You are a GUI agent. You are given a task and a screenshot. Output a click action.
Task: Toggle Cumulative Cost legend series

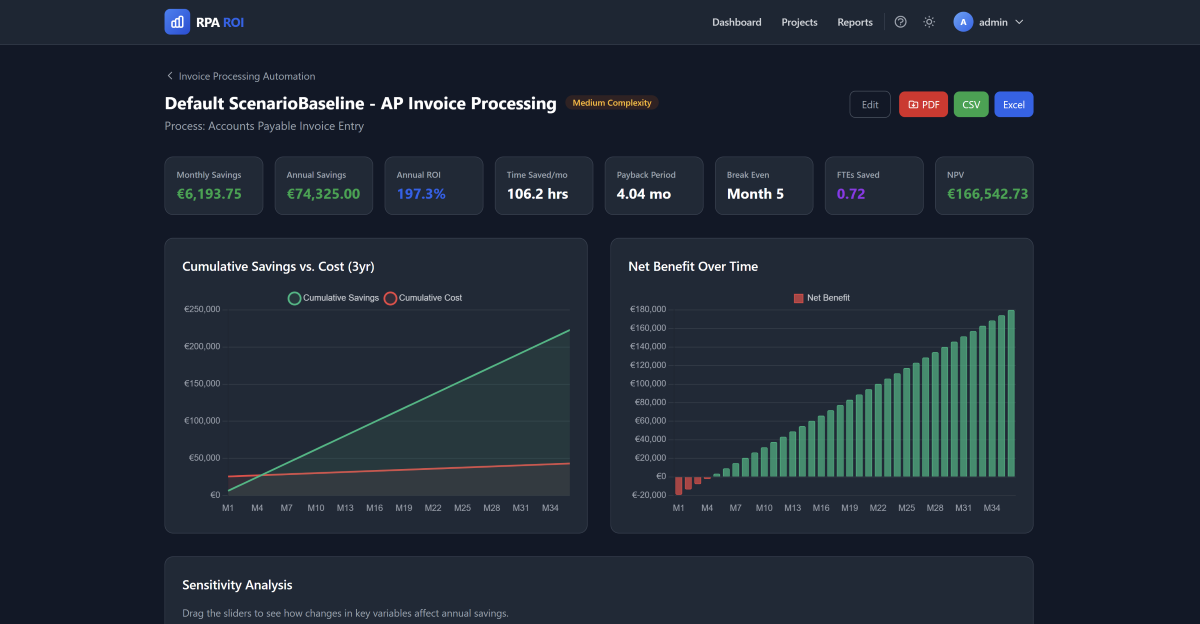click(x=423, y=298)
